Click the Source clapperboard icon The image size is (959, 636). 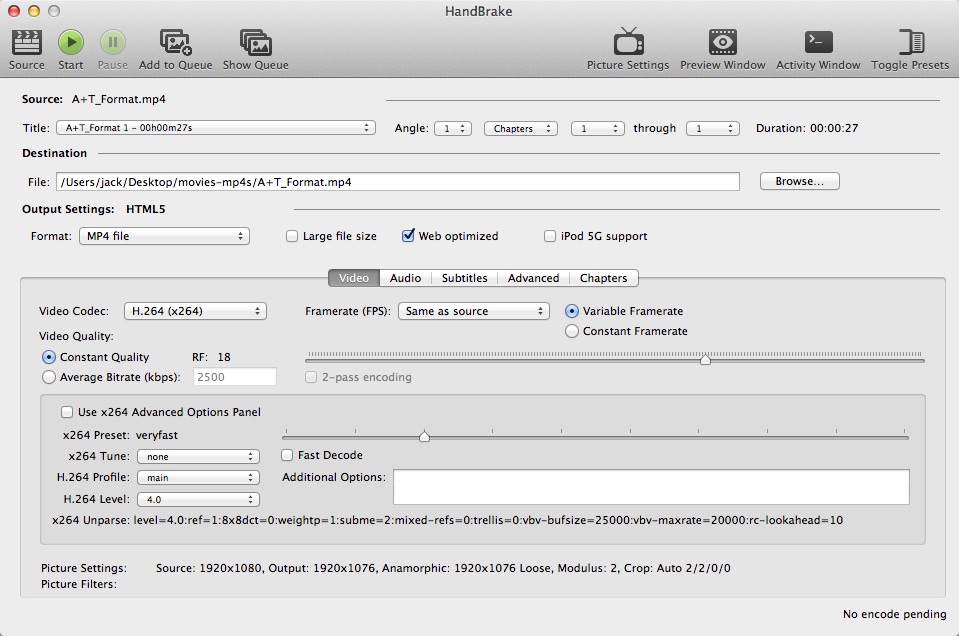(26, 42)
